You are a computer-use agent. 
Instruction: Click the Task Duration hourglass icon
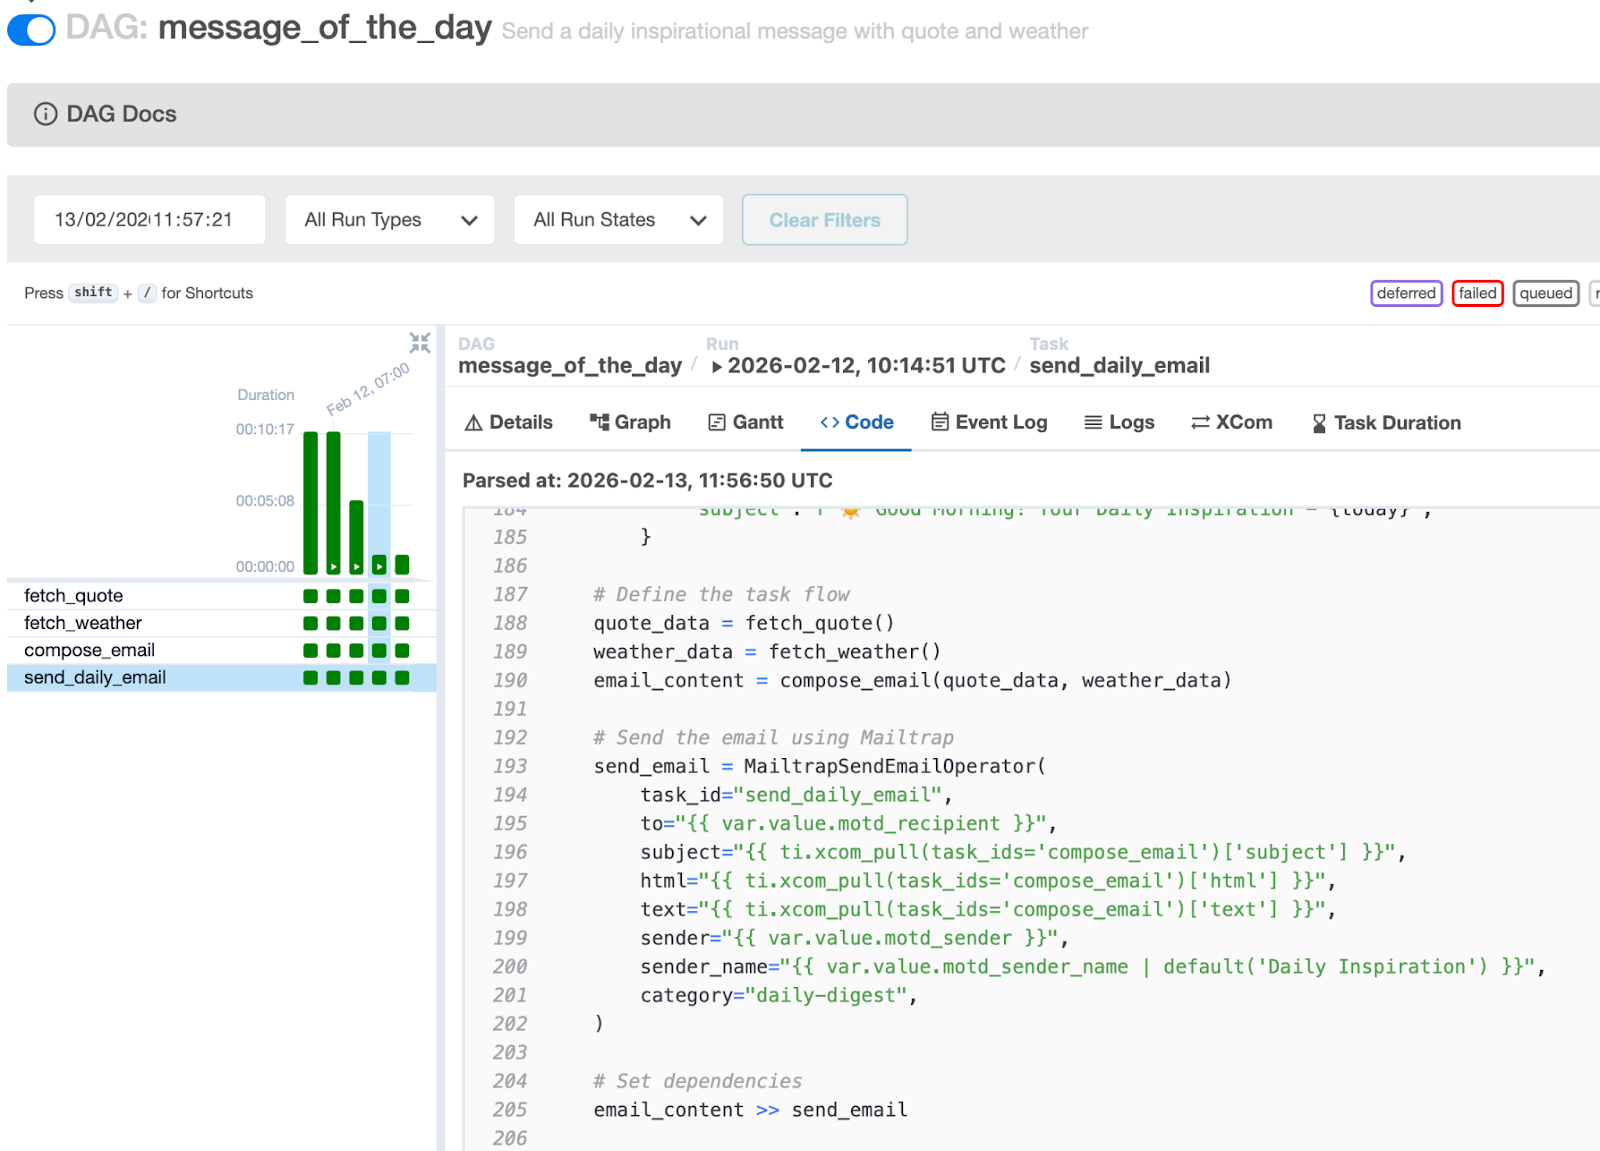pos(1319,423)
